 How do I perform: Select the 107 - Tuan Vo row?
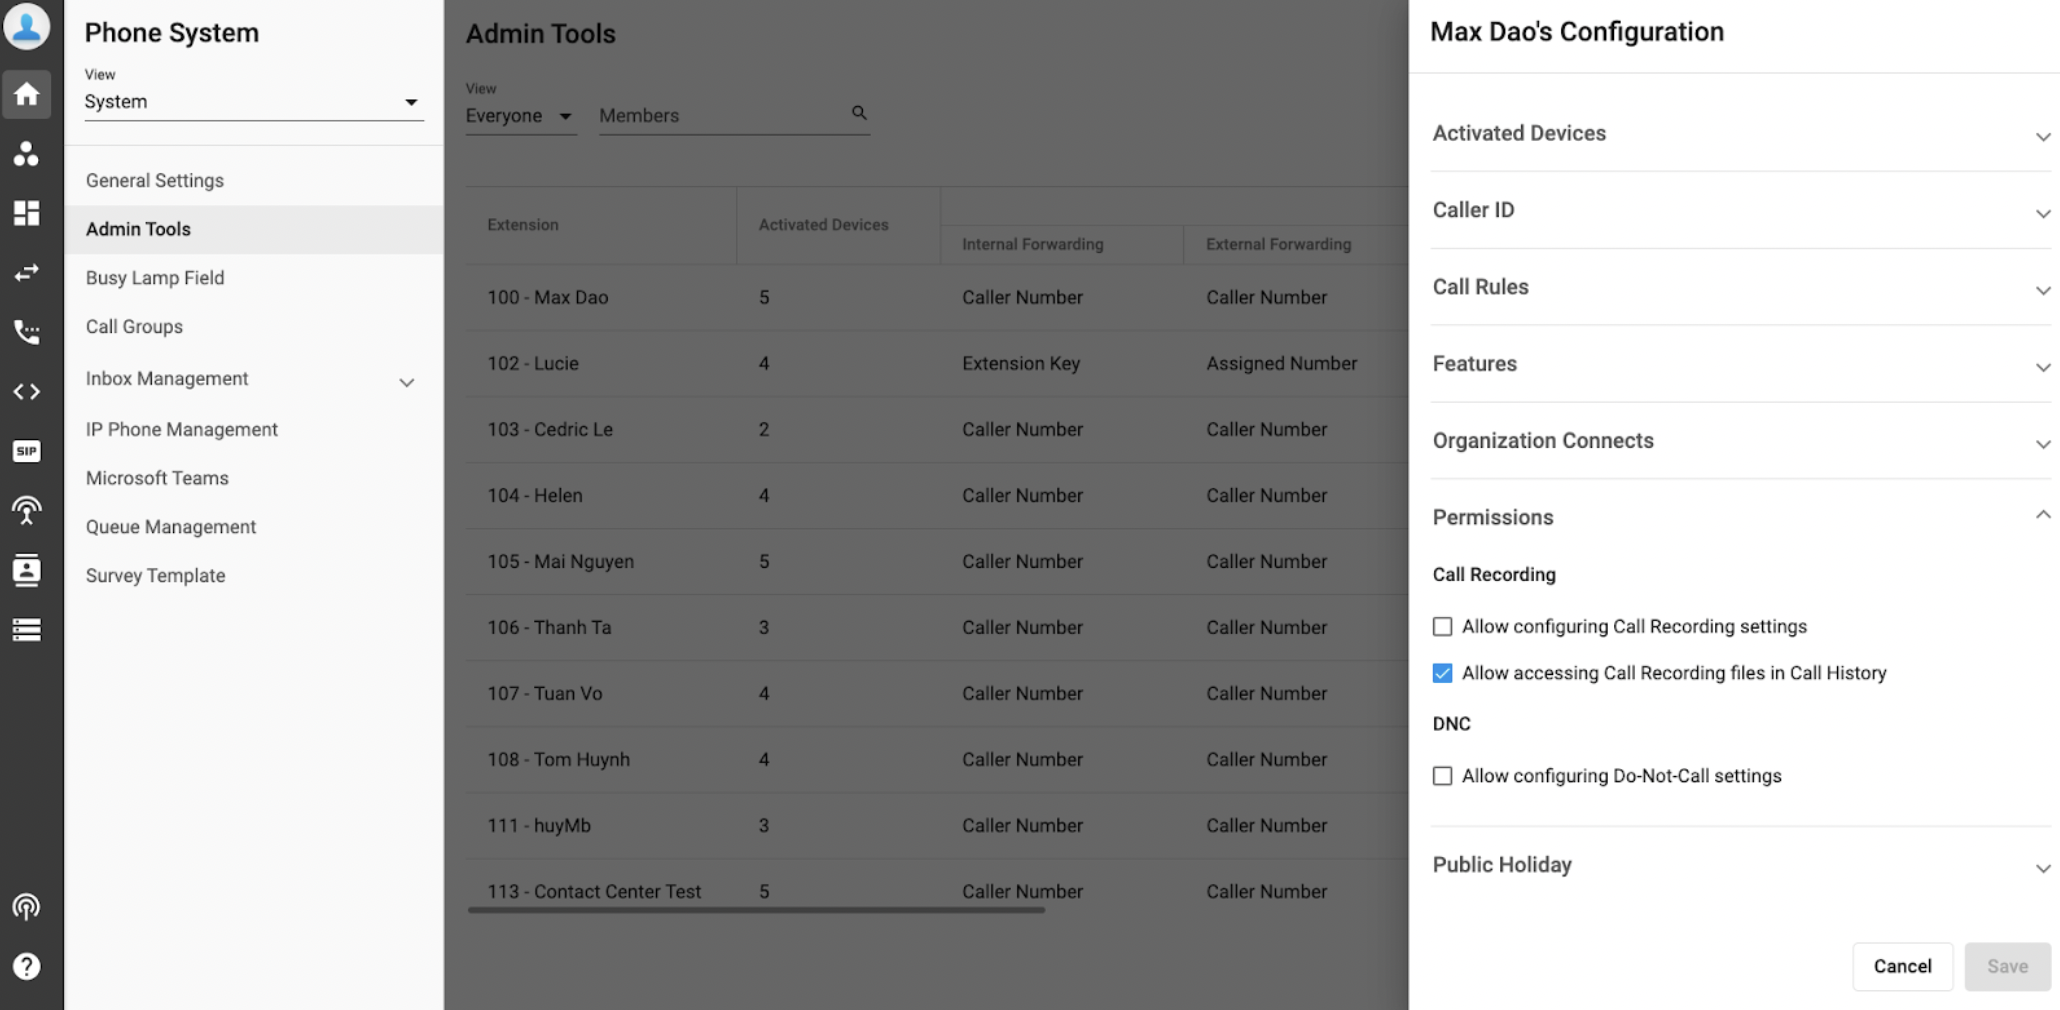point(937,694)
